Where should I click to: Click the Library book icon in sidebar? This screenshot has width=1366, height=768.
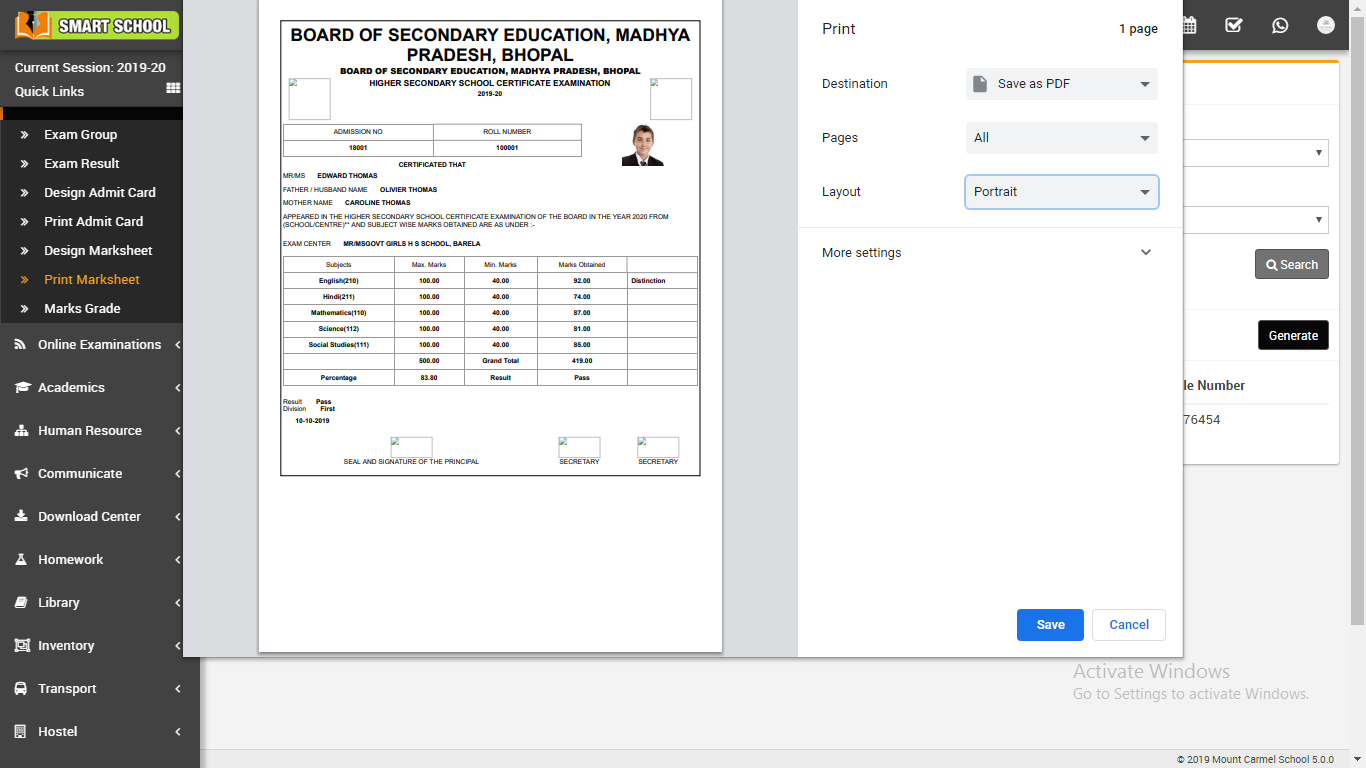21,603
